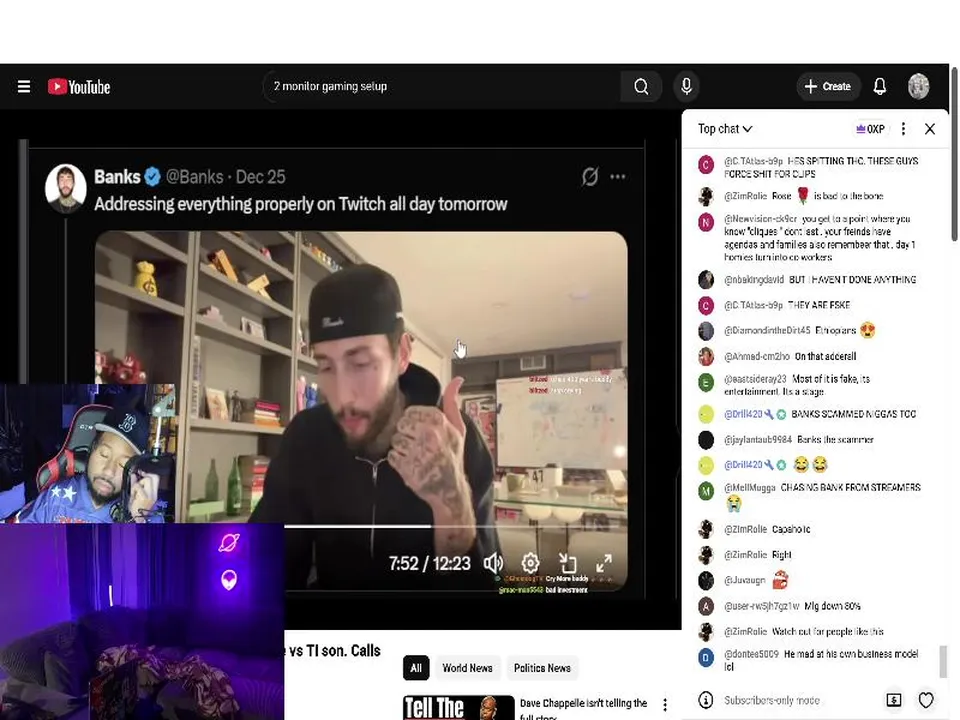Open the account avatar menu
The image size is (960, 720).
pos(918,86)
